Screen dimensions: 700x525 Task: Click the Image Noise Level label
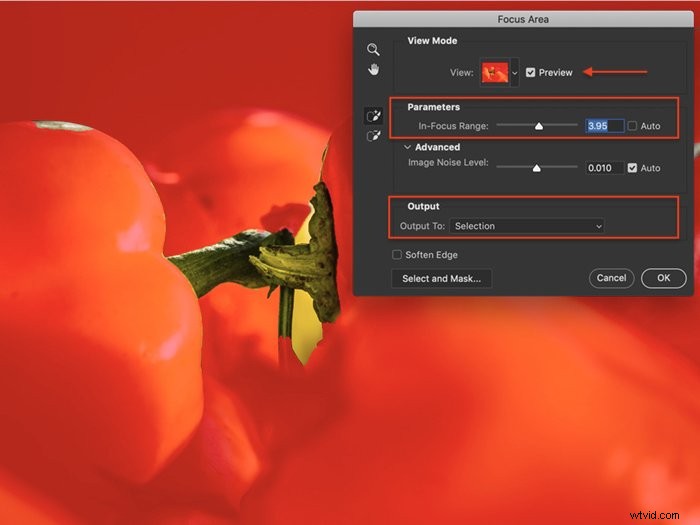point(448,162)
